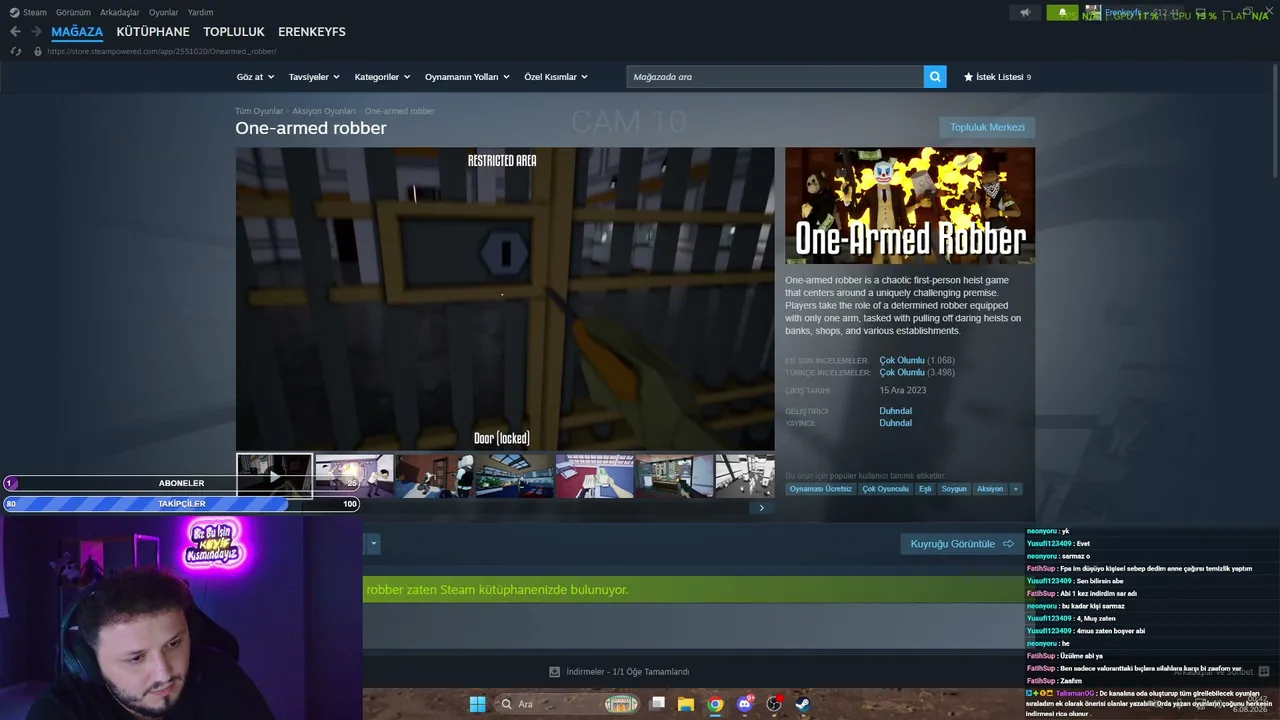Click the store URL address field
Viewport: 1280px width, 720px height.
[x=161, y=51]
